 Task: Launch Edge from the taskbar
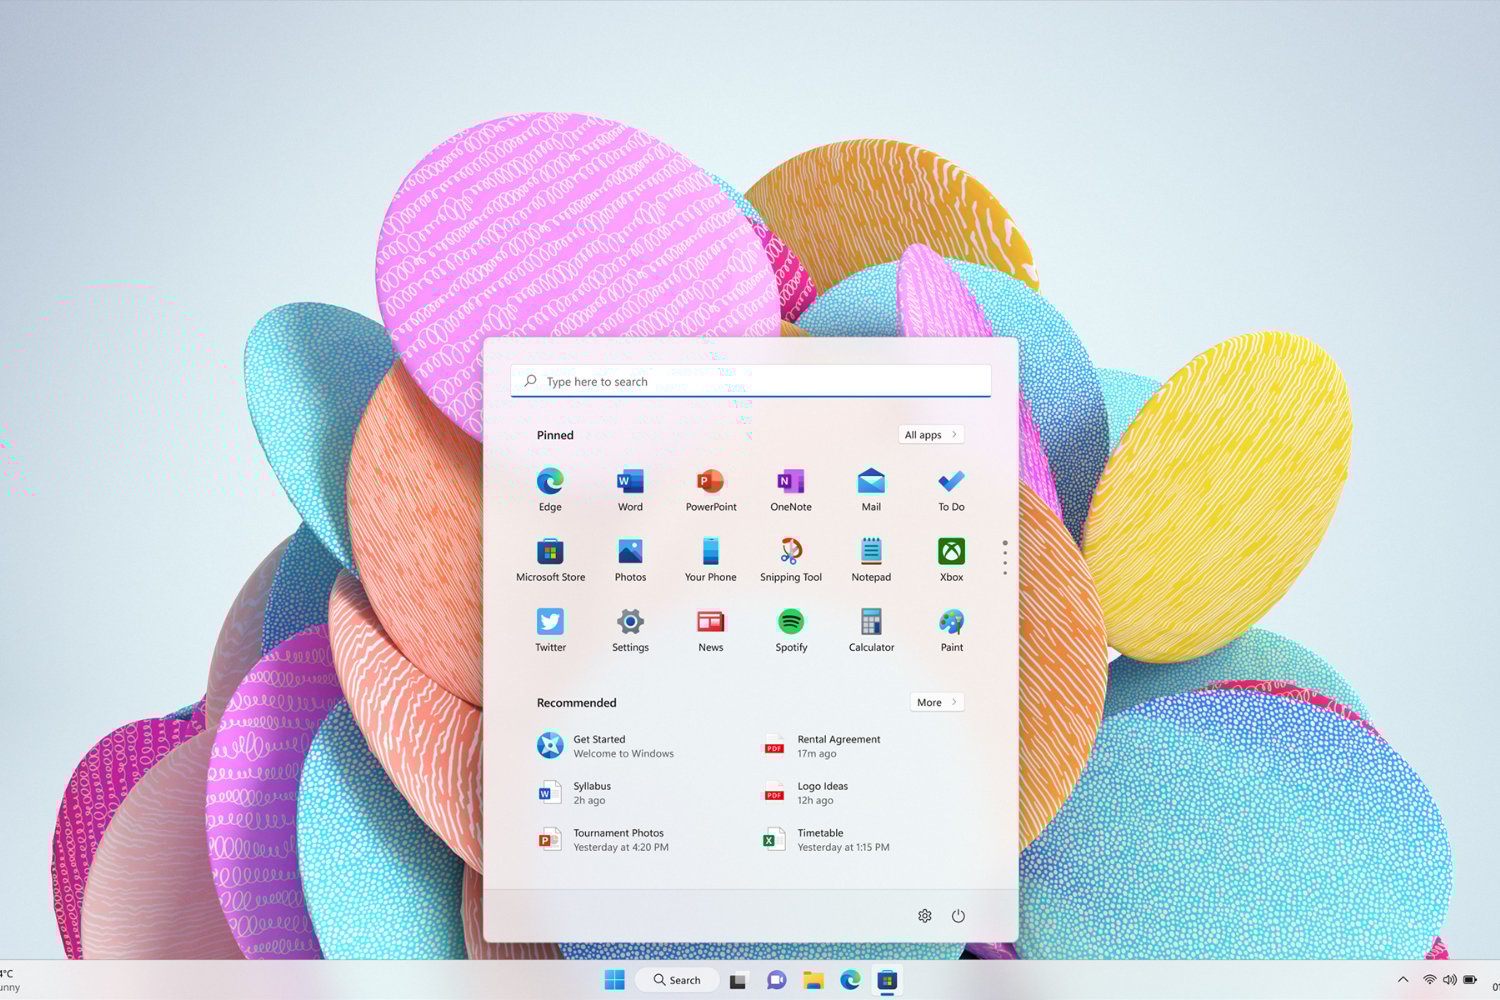[850, 980]
